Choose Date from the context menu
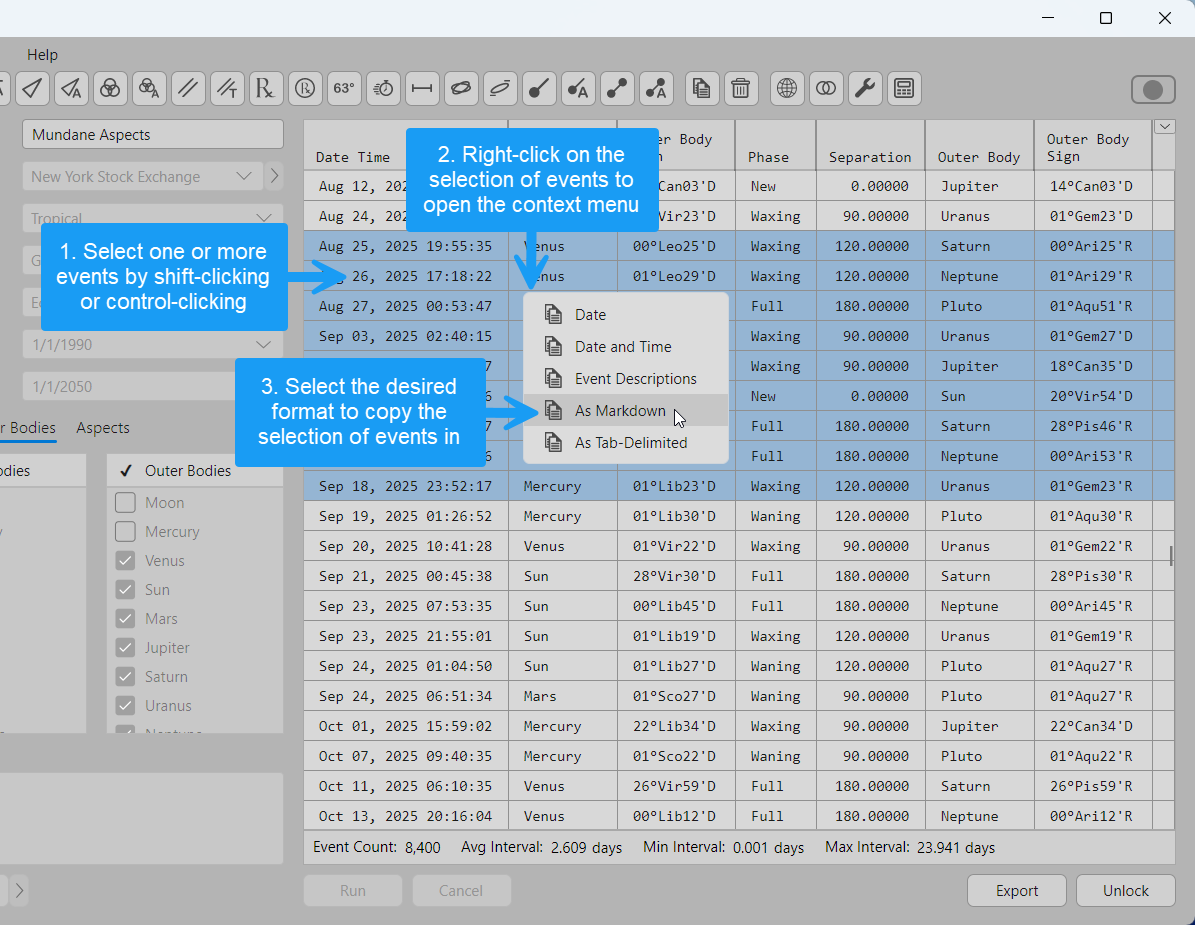 click(x=626, y=315)
